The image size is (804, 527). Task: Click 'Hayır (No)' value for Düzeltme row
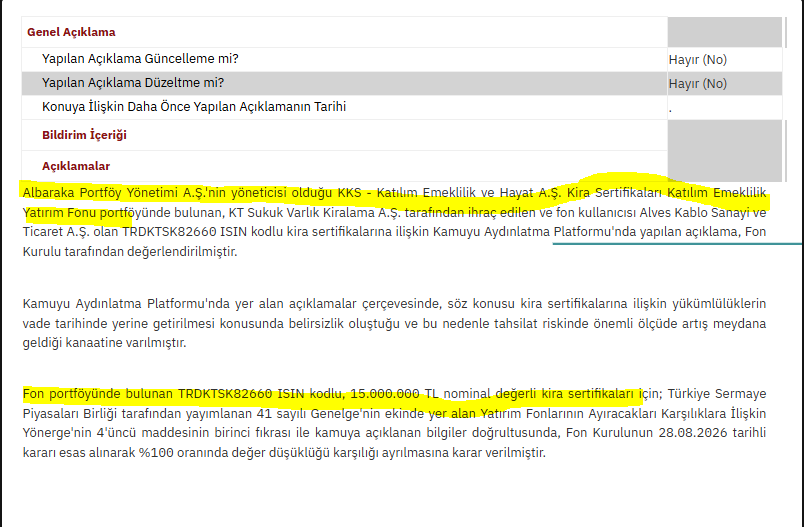(697, 84)
